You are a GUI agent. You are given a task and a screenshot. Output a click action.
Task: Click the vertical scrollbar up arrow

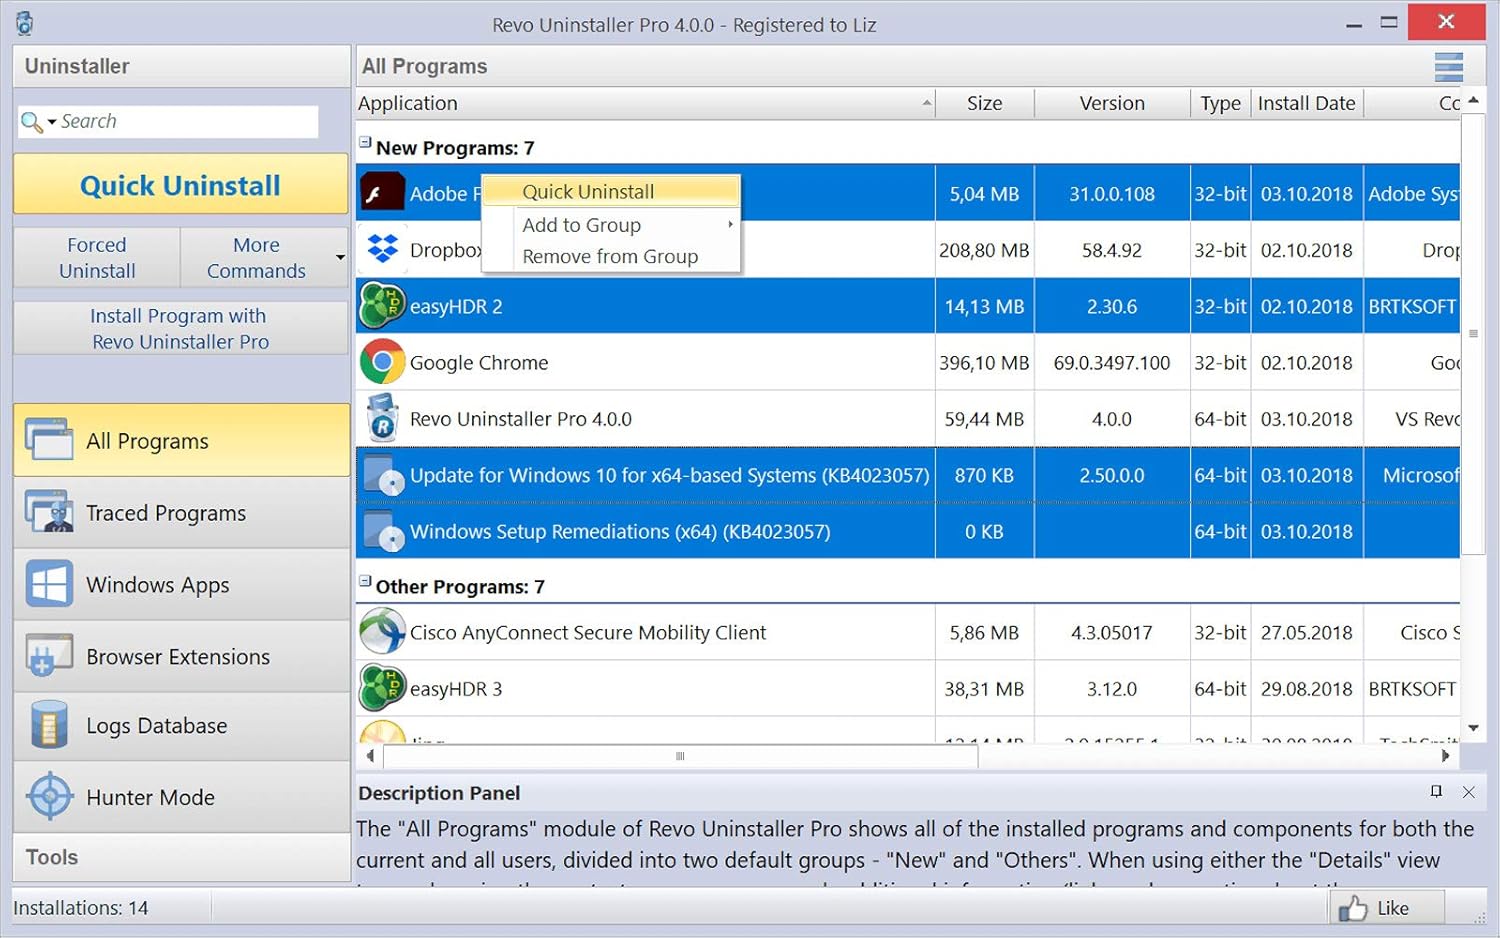1473,100
